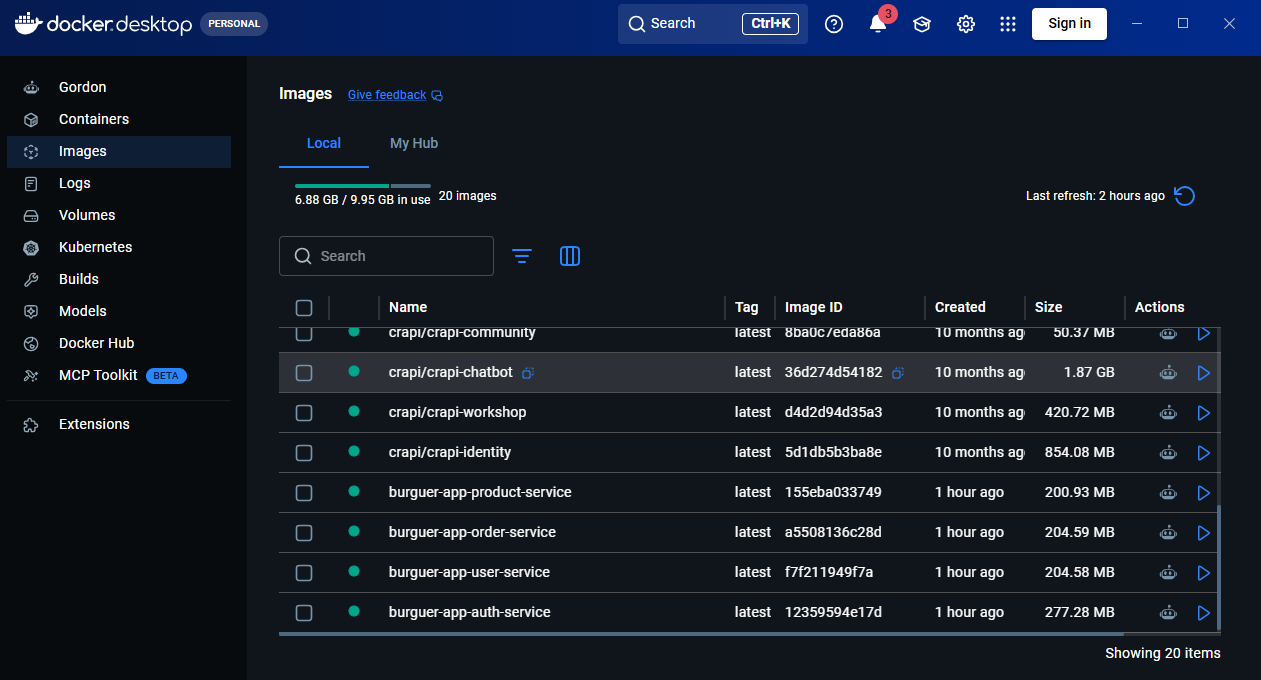Run the crapi/crapi-workshop image
The image size is (1261, 680).
(1204, 413)
